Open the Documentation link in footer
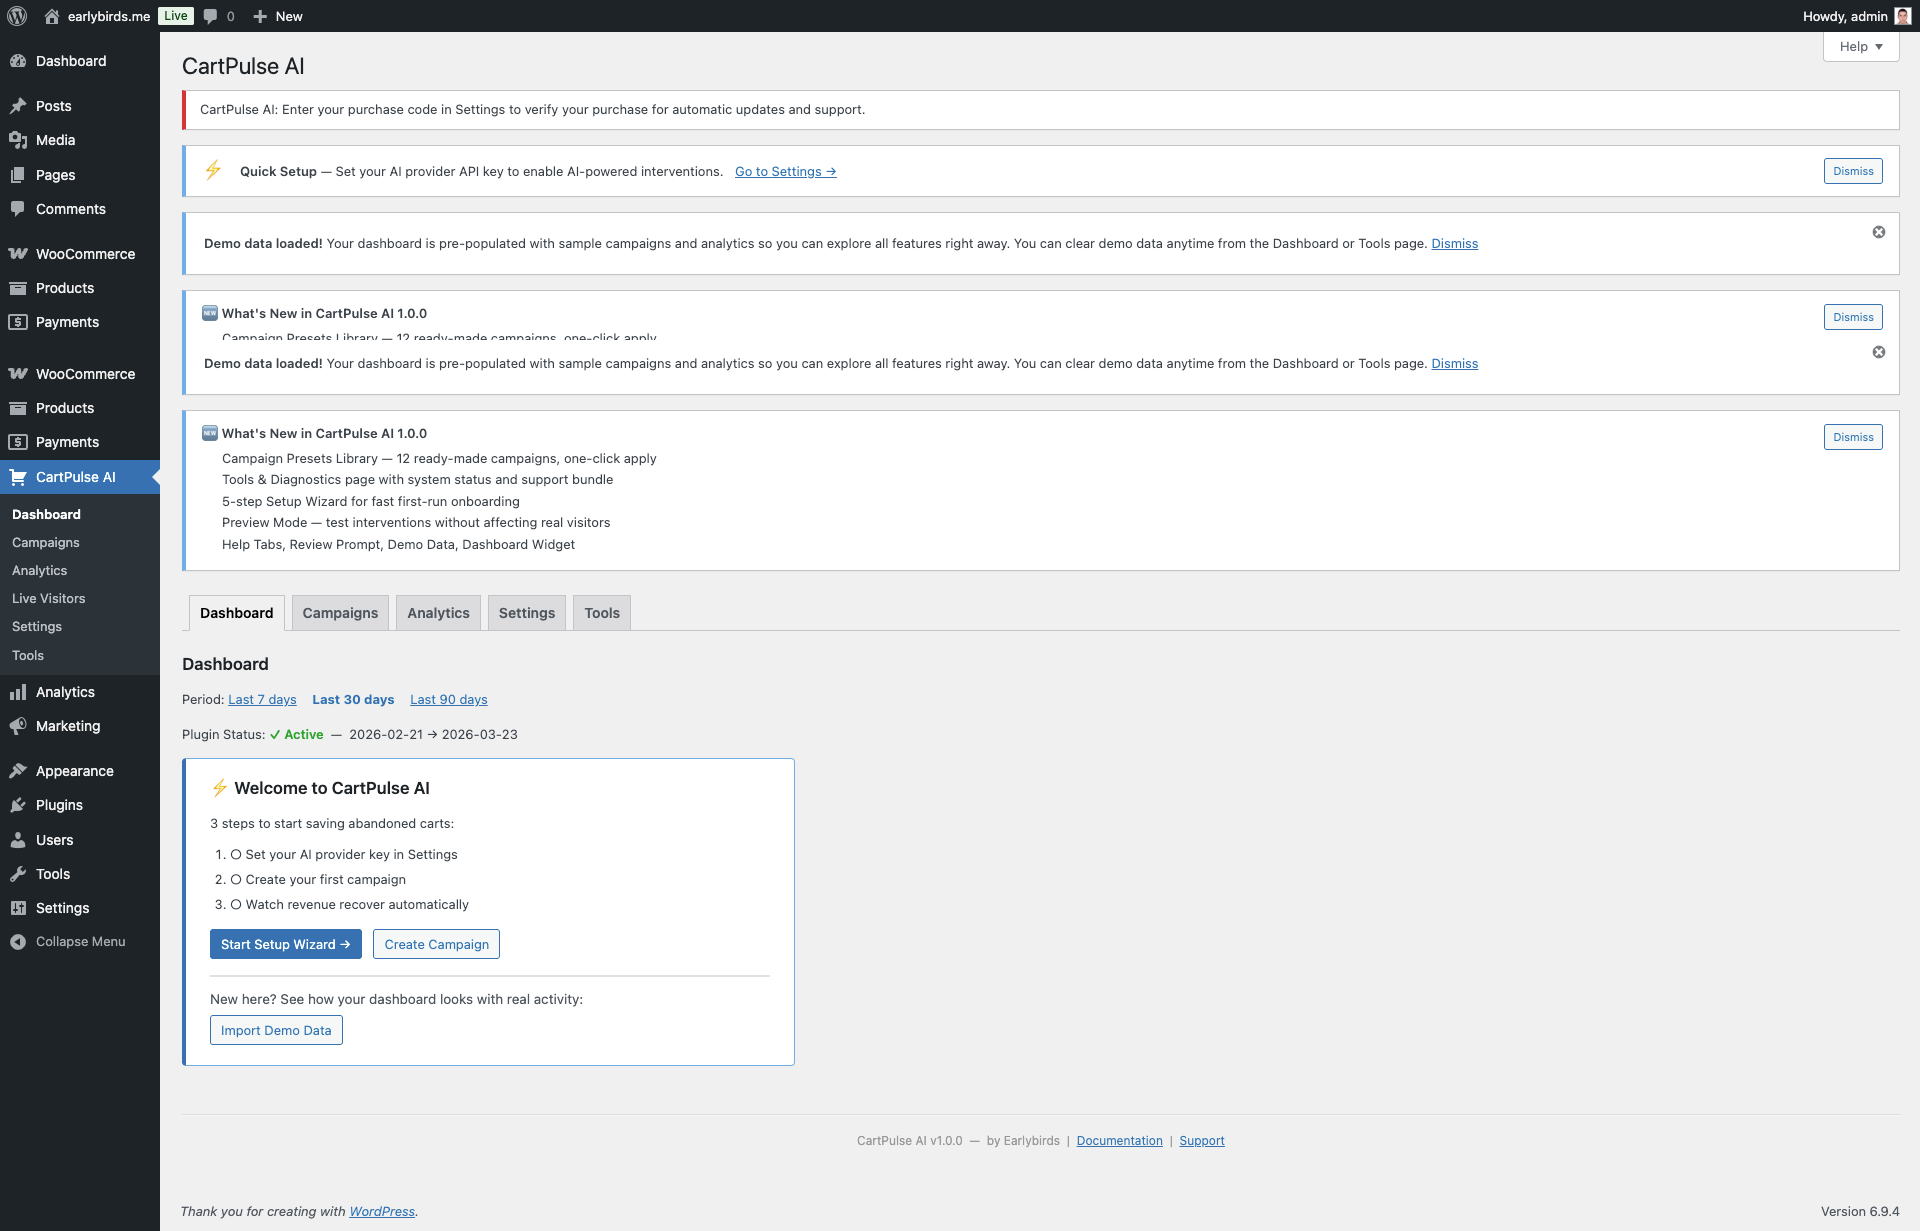The image size is (1920, 1231). [1119, 1140]
